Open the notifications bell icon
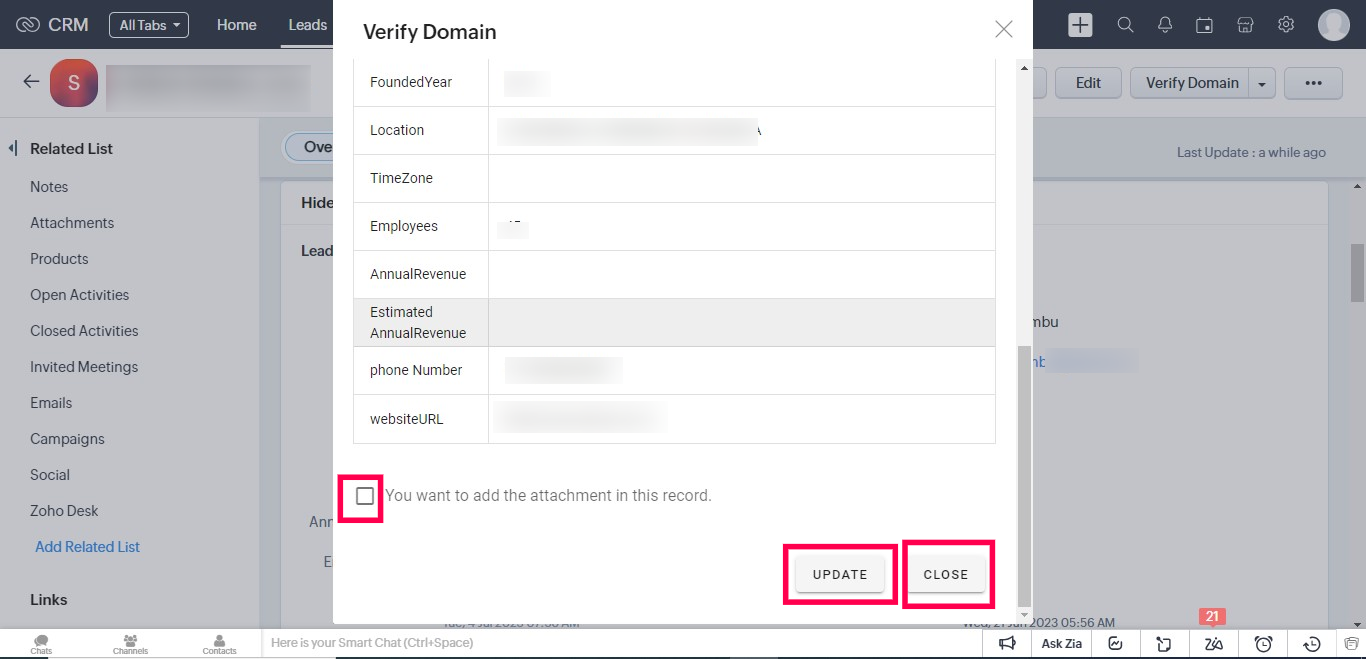 coord(1165,25)
